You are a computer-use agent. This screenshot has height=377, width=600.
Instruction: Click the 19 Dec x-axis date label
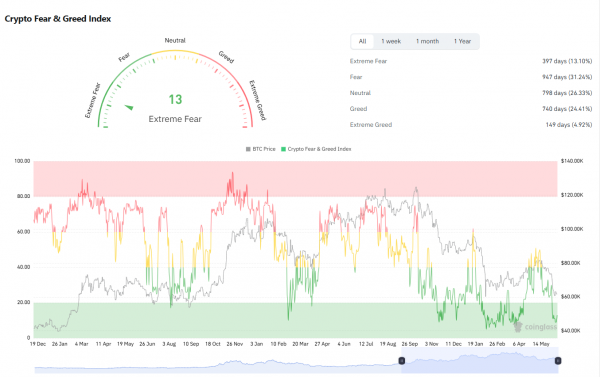[38, 344]
